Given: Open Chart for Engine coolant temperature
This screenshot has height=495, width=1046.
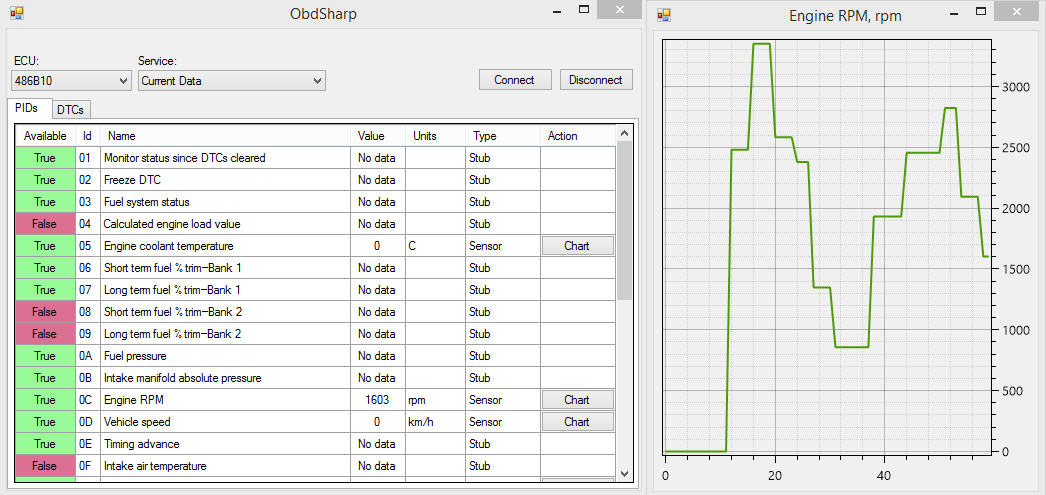Looking at the screenshot, I should pos(577,245).
